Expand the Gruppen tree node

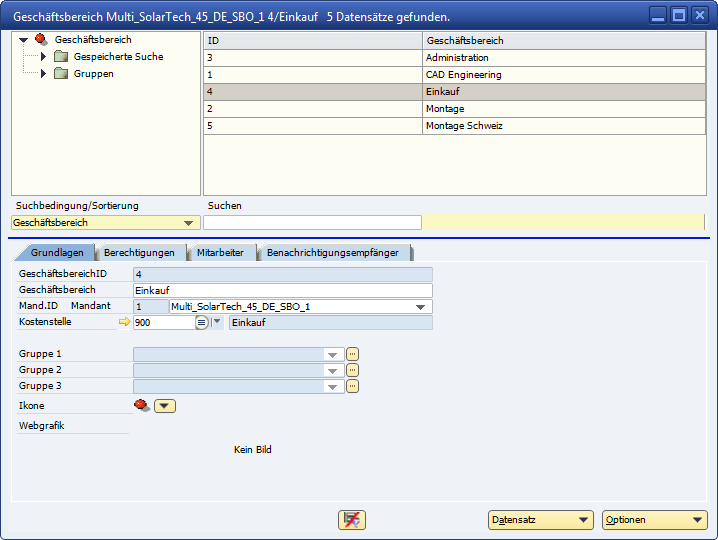[43, 74]
